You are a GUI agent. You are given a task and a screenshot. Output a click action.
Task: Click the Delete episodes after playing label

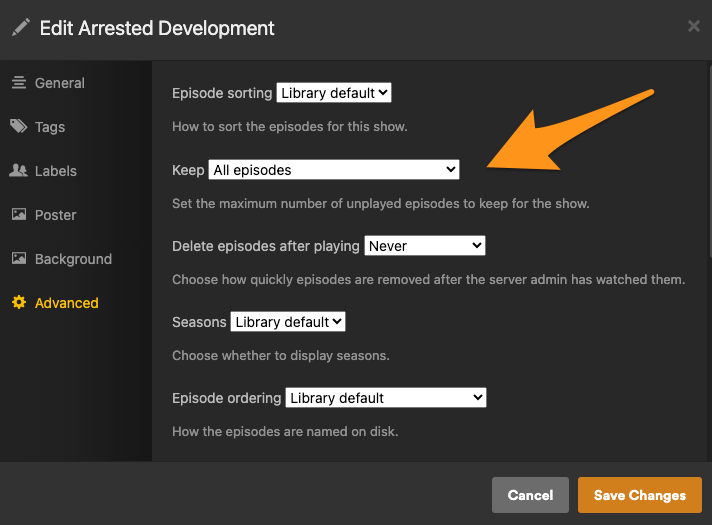[x=266, y=246]
